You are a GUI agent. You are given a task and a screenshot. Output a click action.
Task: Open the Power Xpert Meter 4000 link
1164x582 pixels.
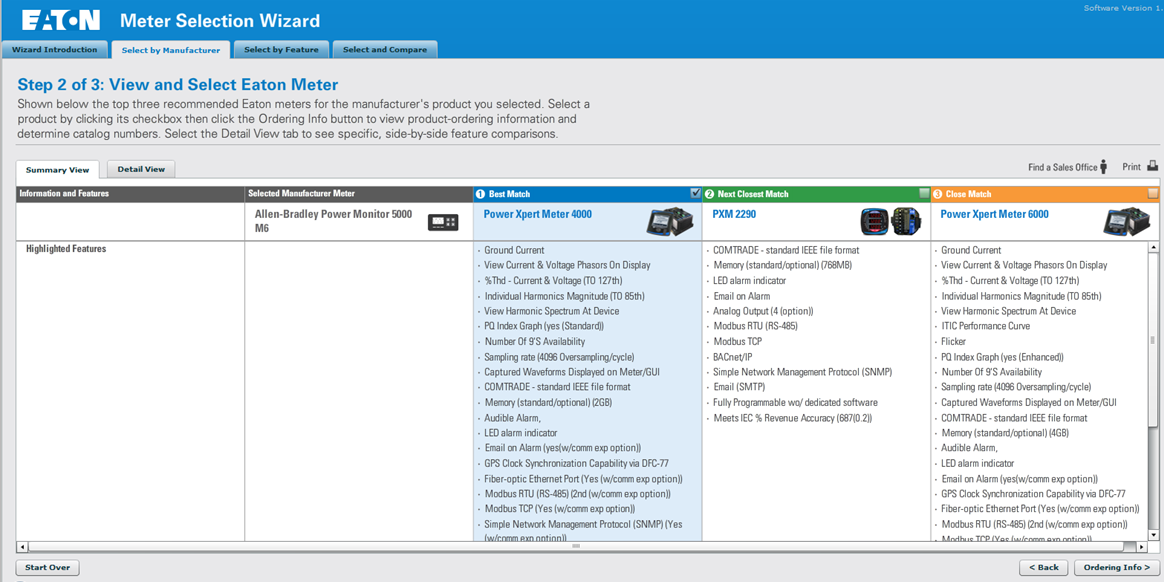(x=537, y=214)
